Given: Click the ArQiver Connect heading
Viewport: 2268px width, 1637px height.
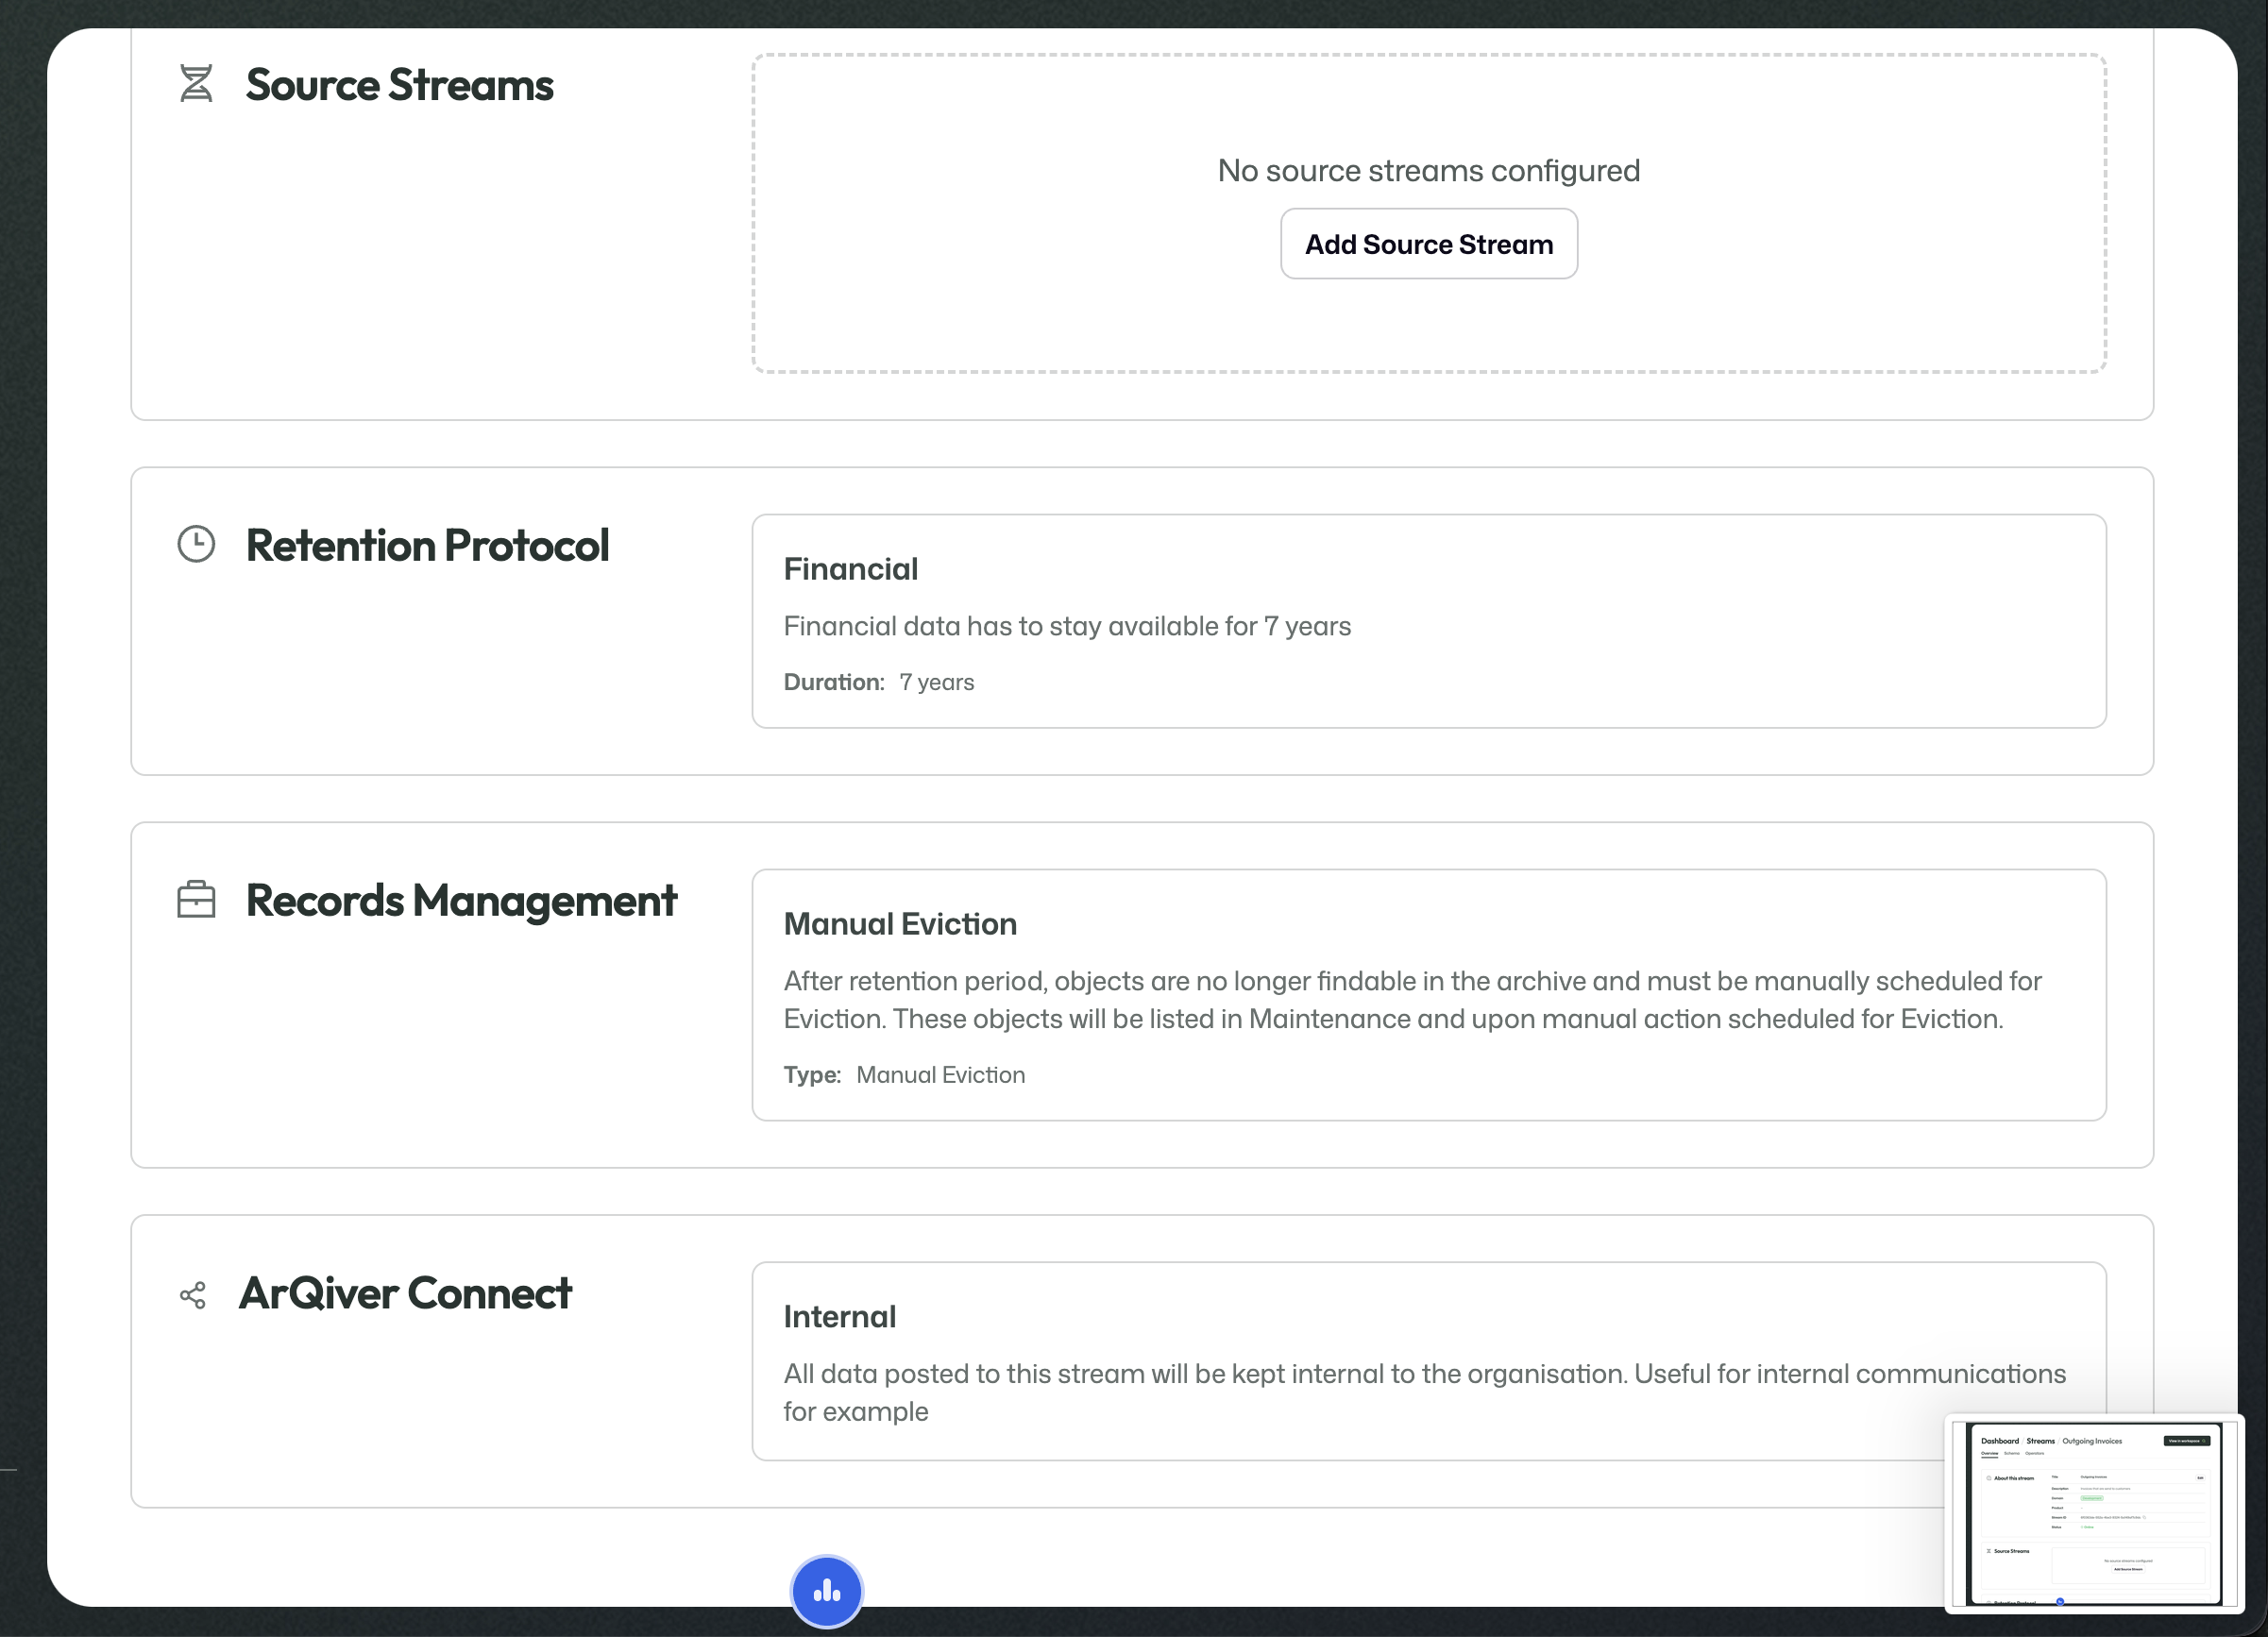Looking at the screenshot, I should coord(405,1294).
